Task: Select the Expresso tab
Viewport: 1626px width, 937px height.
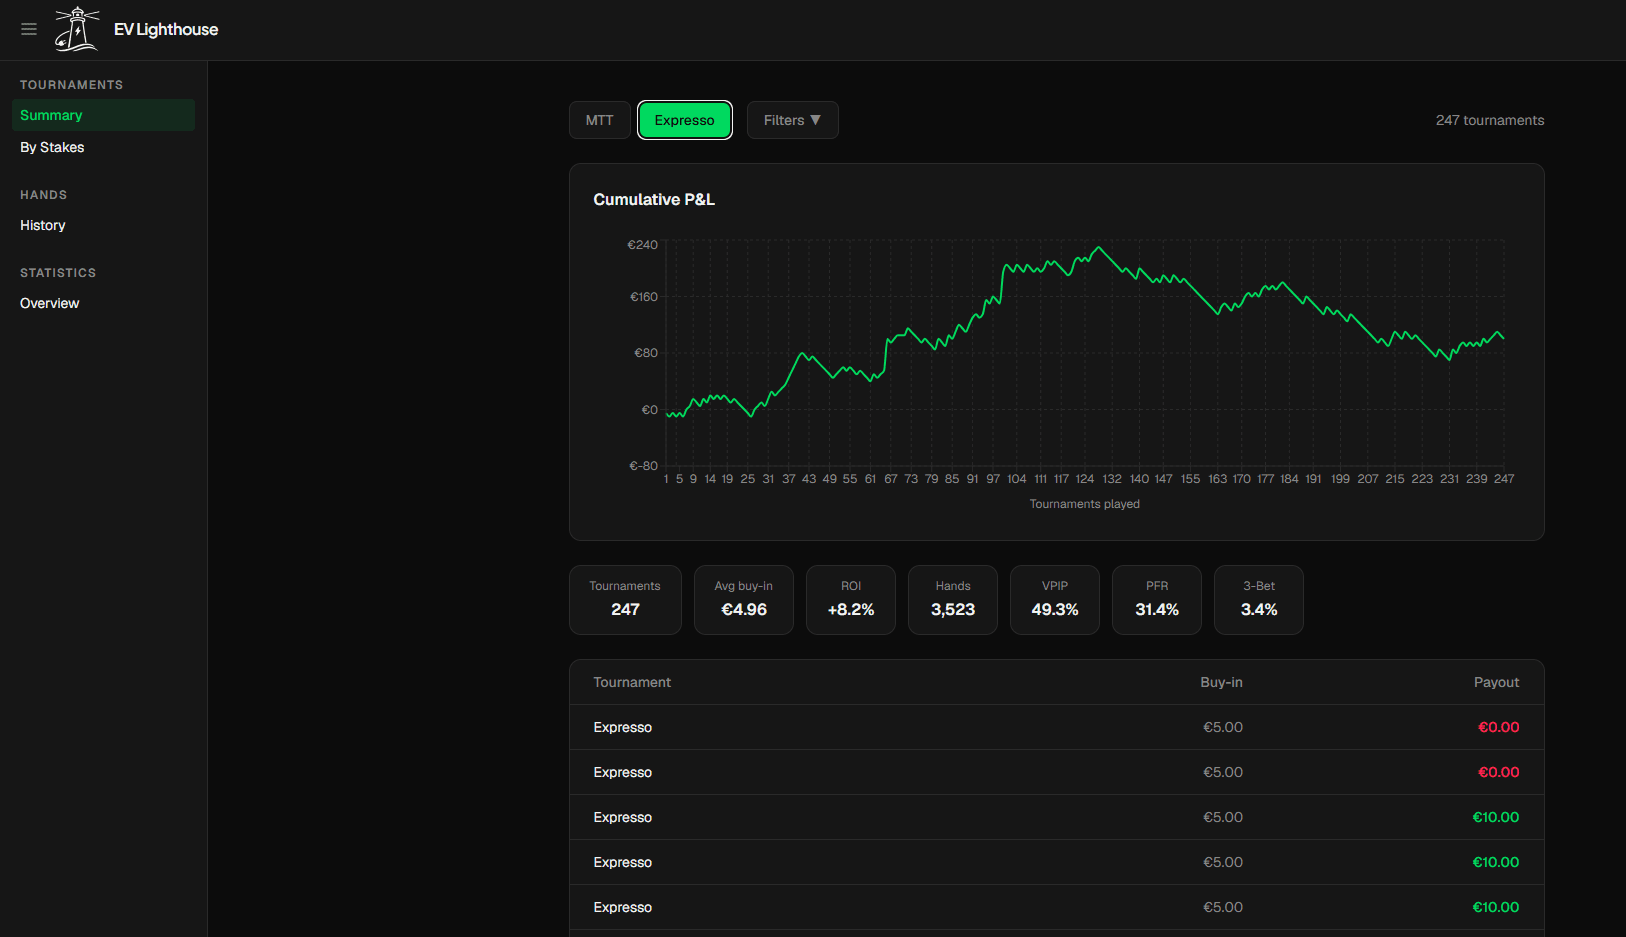Action: (685, 120)
